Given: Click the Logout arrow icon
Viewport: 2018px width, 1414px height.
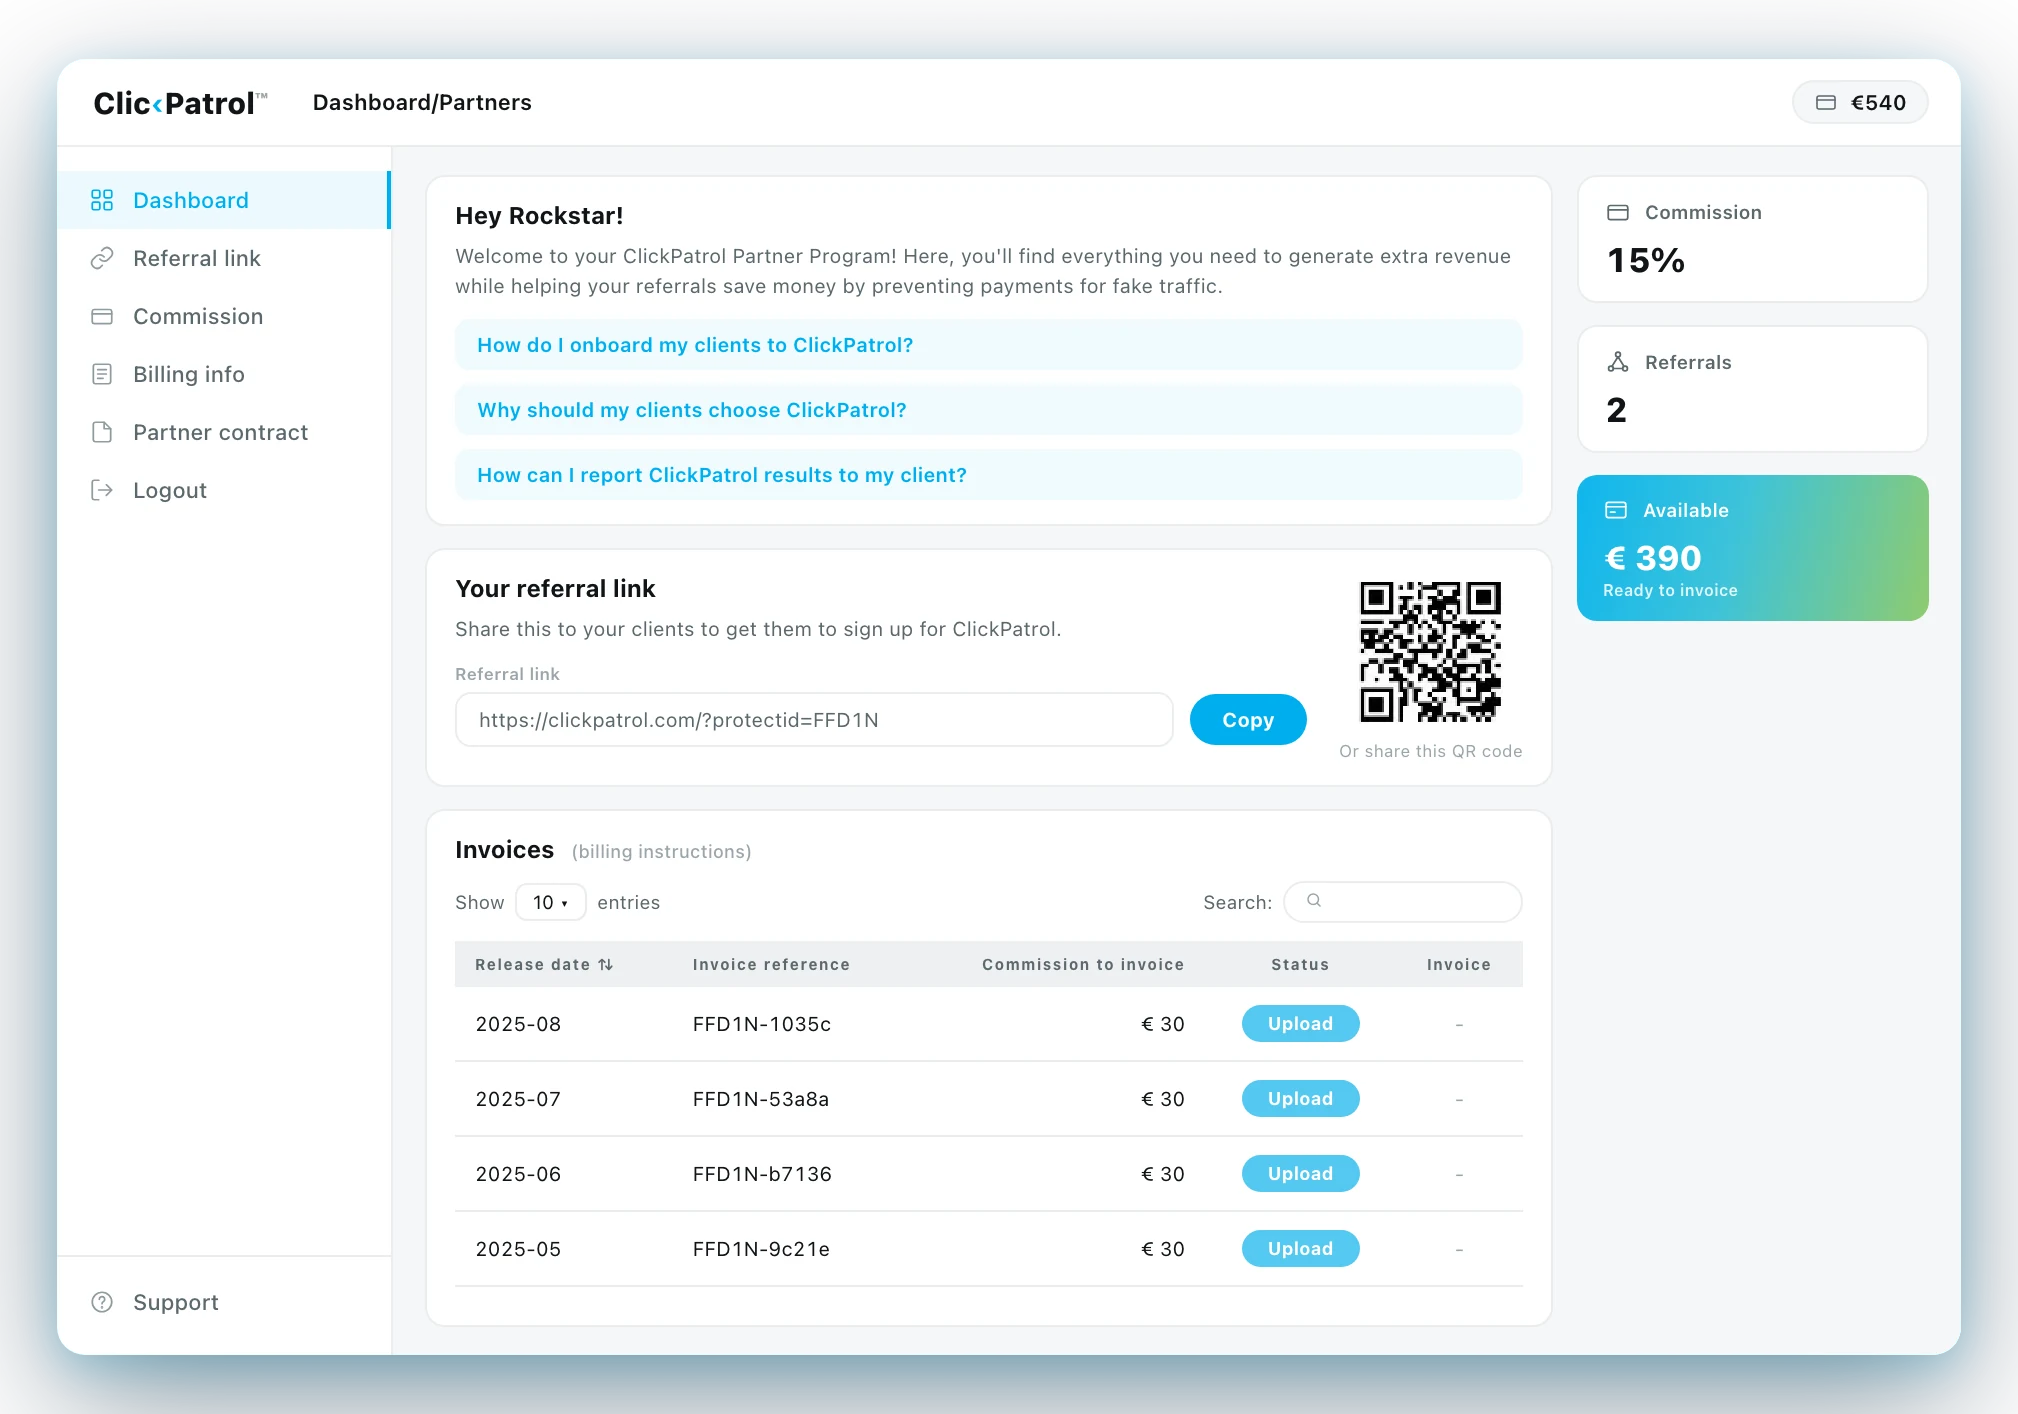Looking at the screenshot, I should coord(102,490).
